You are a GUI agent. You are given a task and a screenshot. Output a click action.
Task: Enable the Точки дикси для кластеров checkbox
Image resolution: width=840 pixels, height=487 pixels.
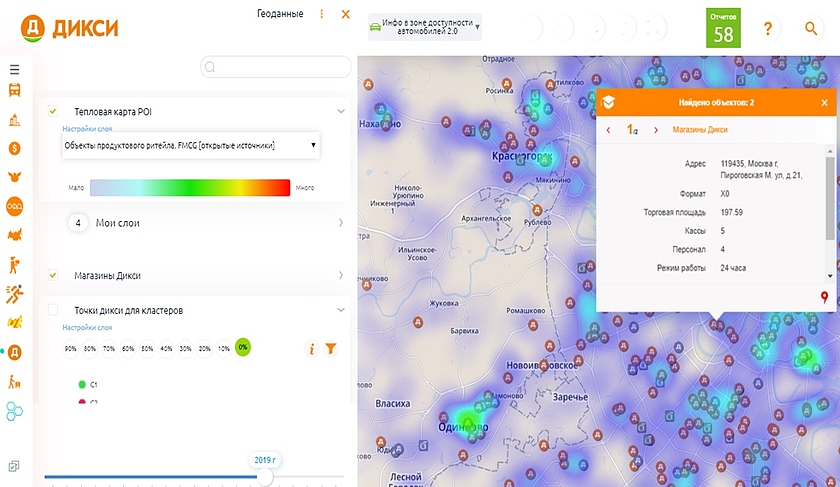point(53,311)
